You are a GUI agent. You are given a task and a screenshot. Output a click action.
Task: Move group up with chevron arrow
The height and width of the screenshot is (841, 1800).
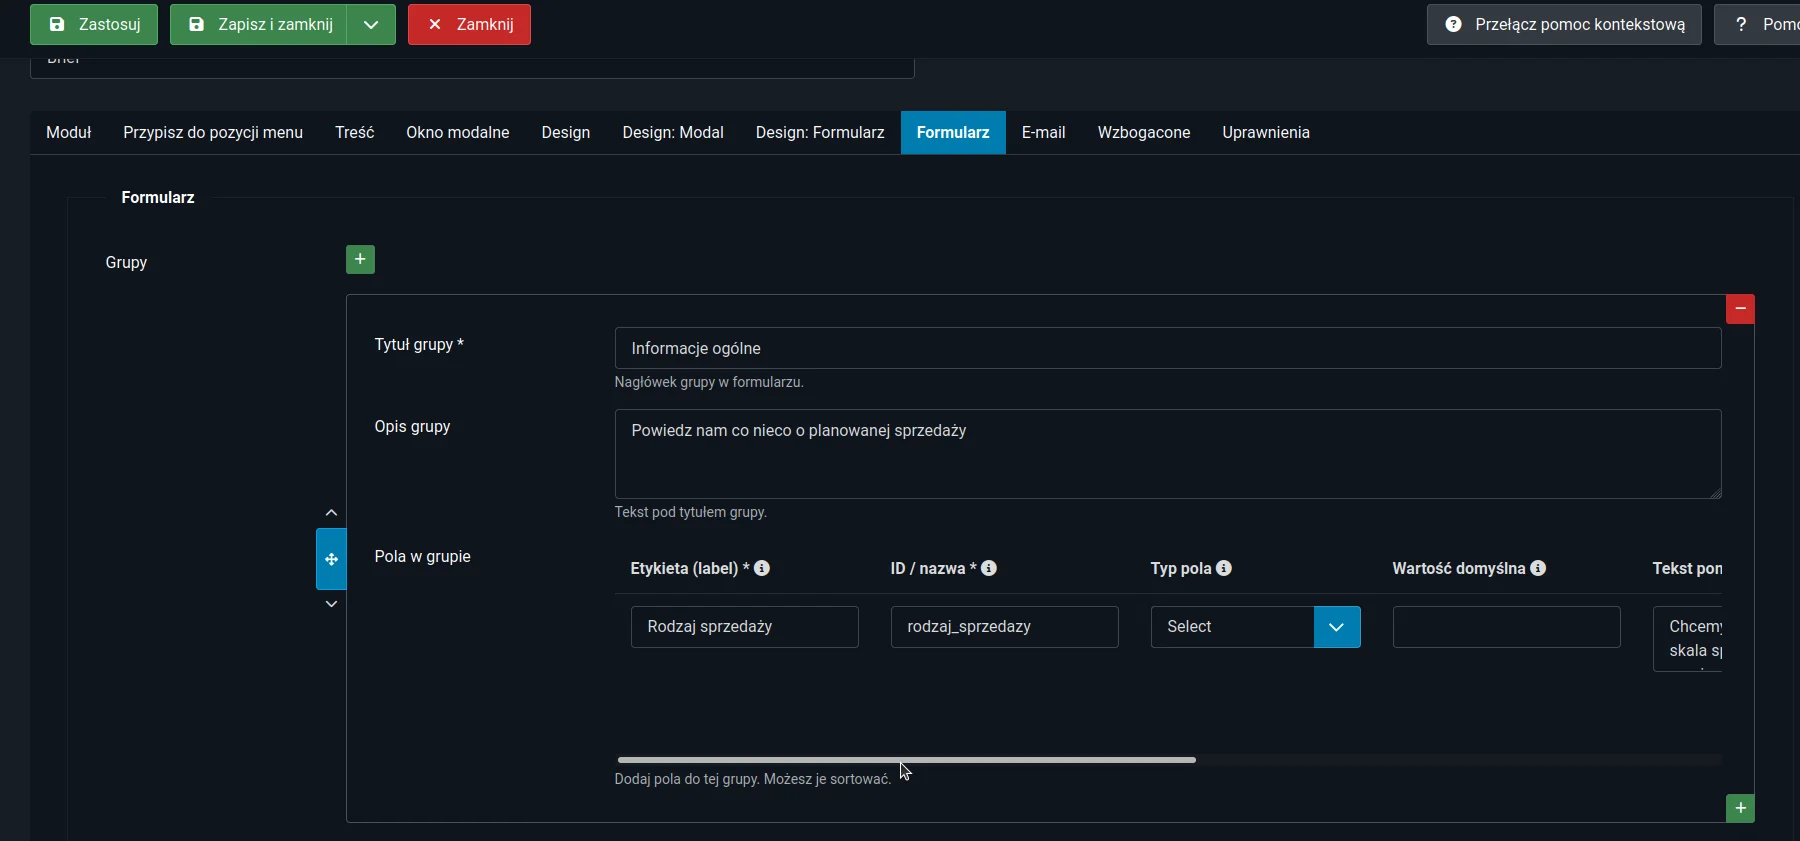[x=331, y=513]
